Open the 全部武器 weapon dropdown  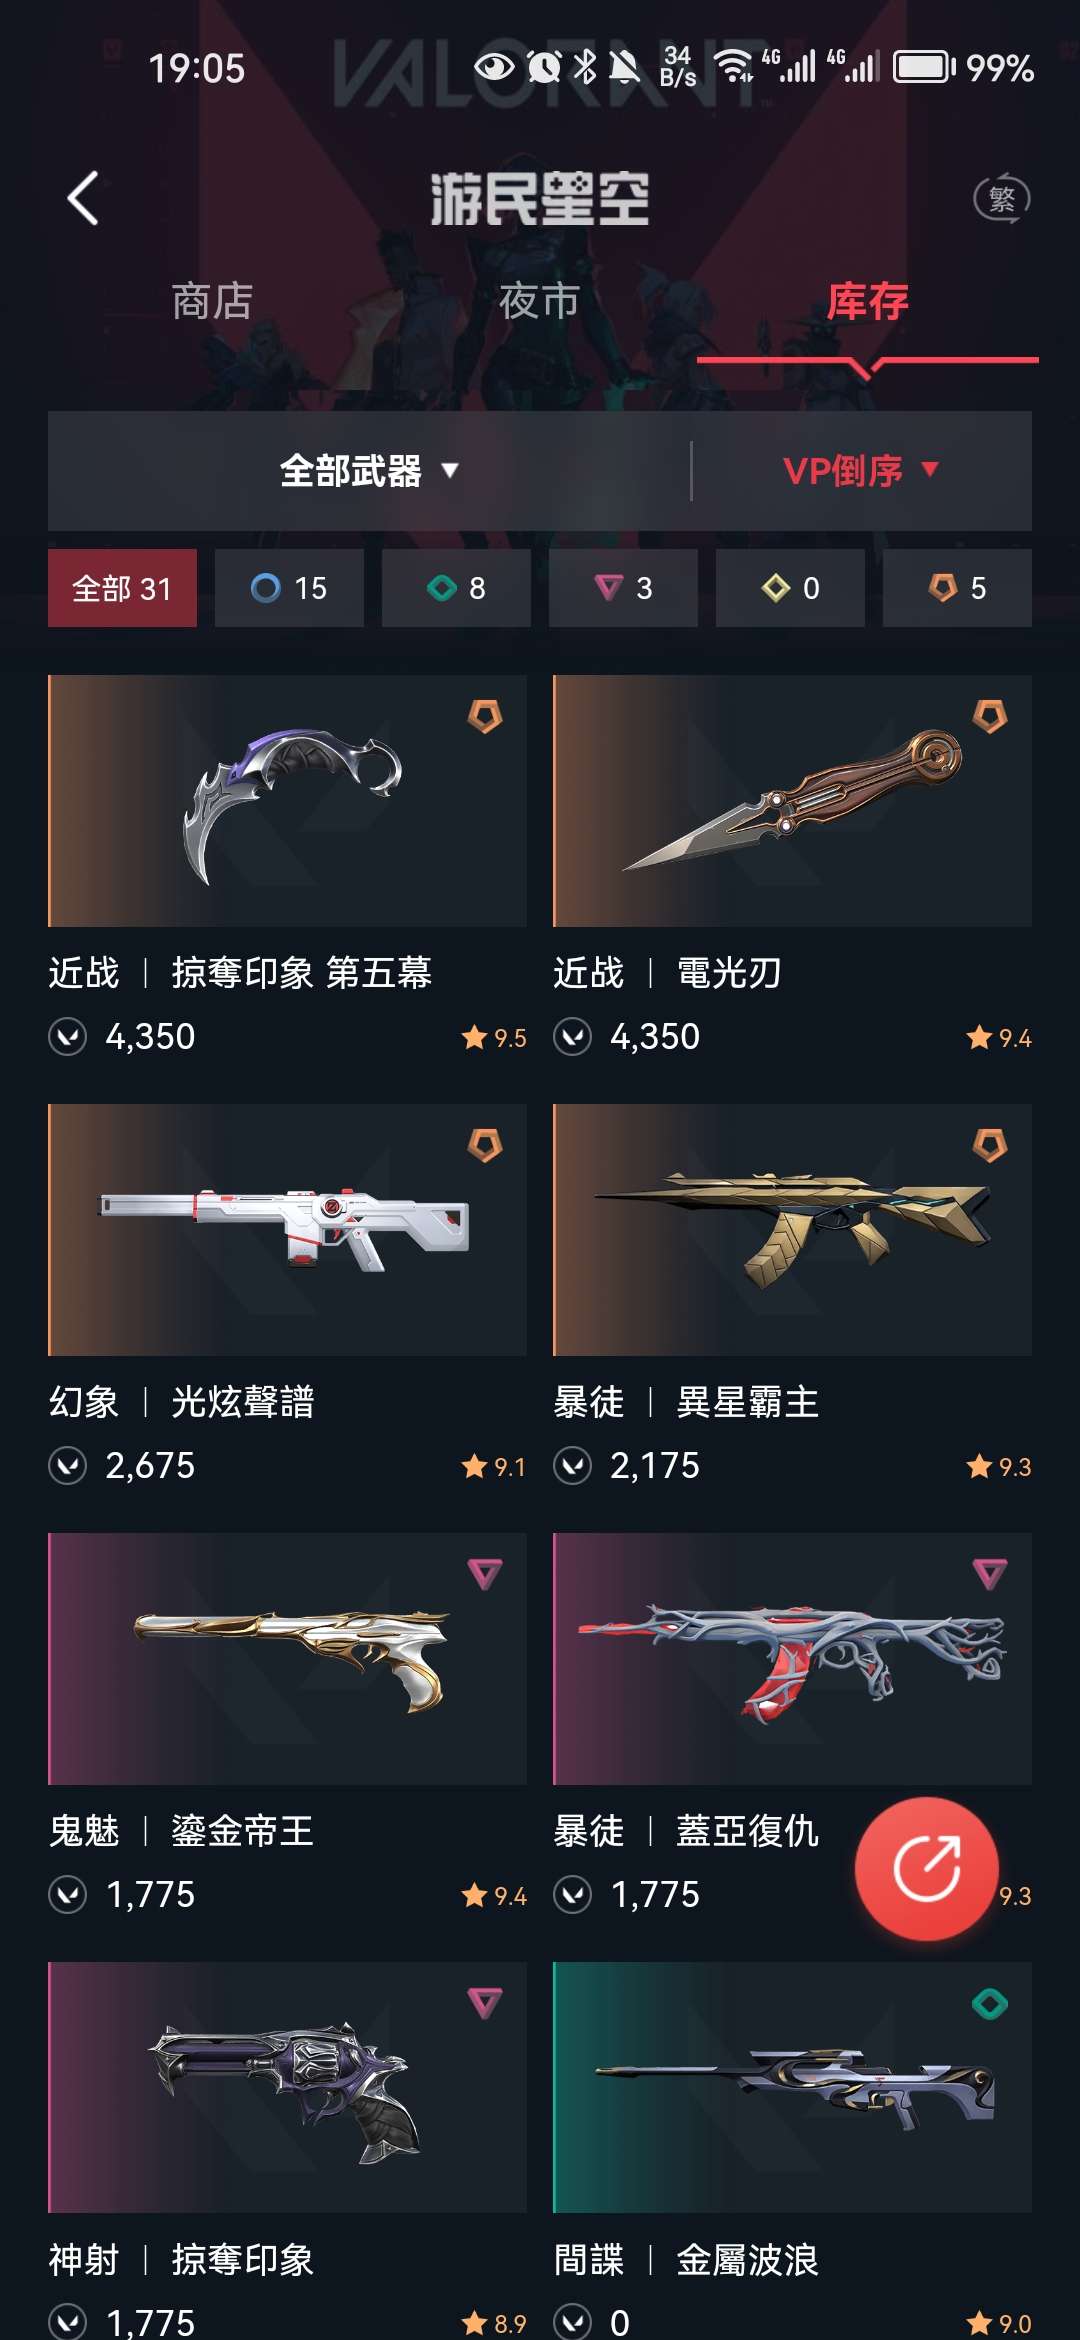click(x=369, y=471)
